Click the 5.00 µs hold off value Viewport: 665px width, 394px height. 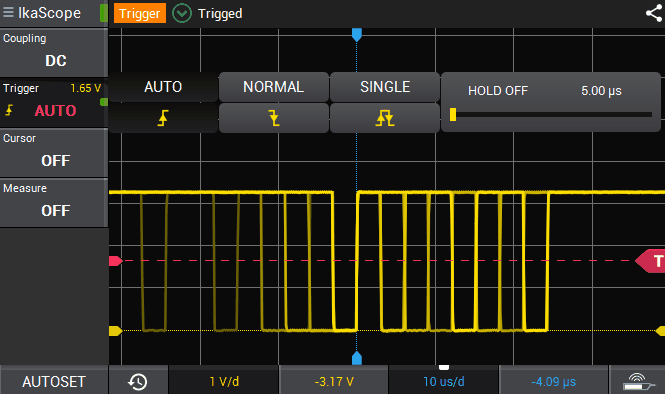point(601,91)
